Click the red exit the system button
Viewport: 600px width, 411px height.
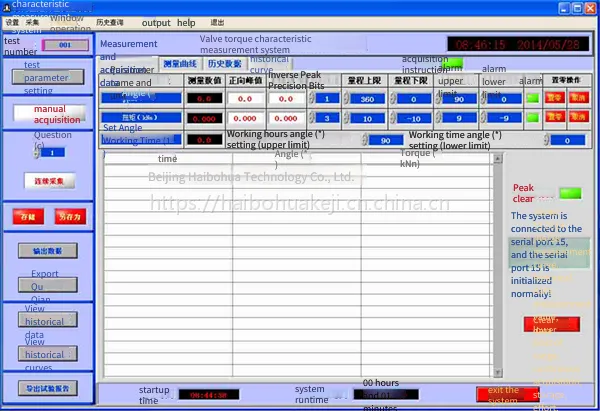[508, 394]
